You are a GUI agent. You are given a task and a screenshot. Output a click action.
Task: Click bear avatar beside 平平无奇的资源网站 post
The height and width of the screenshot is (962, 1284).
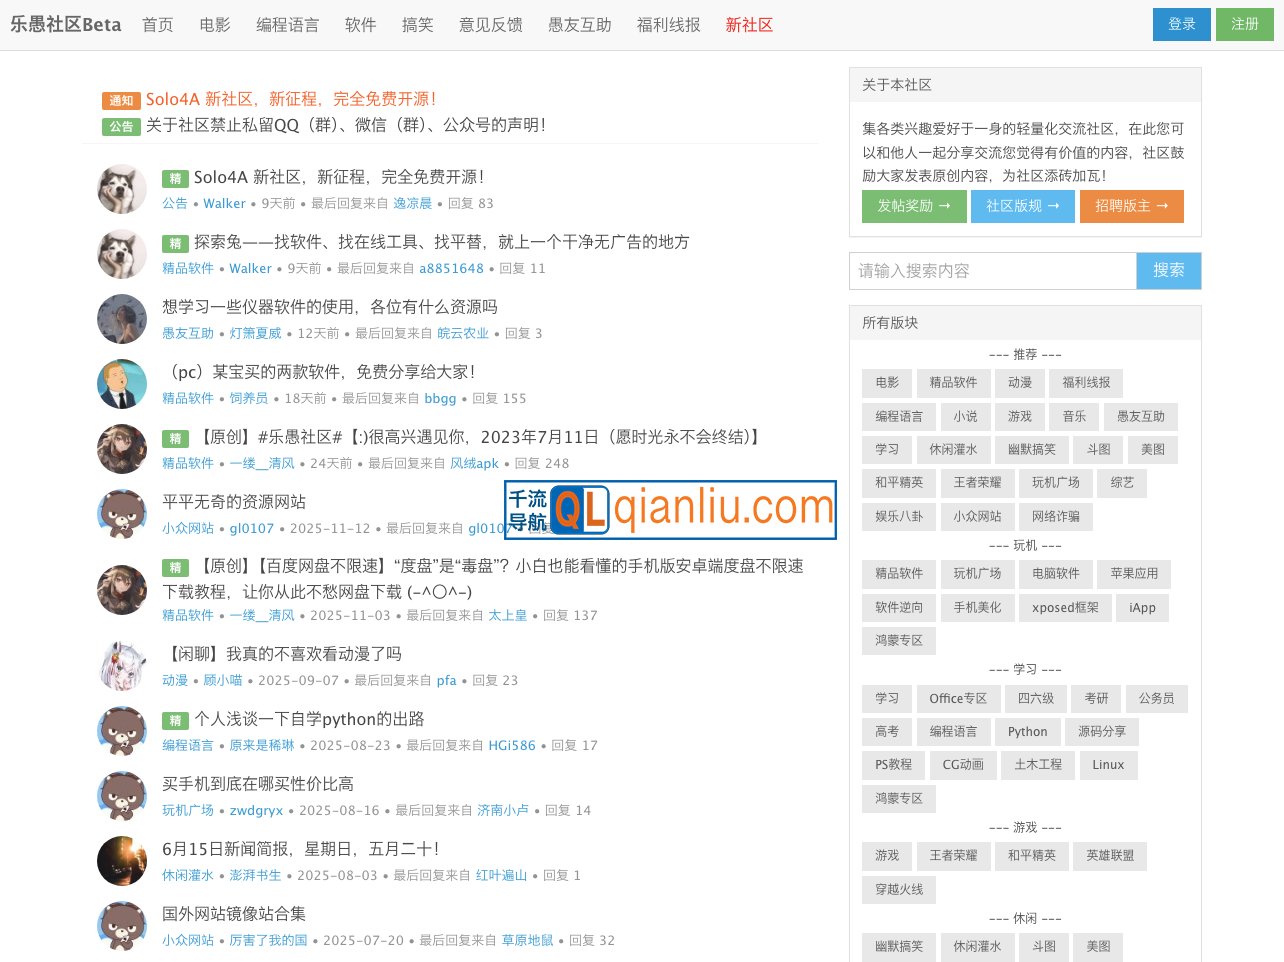pyautogui.click(x=122, y=514)
